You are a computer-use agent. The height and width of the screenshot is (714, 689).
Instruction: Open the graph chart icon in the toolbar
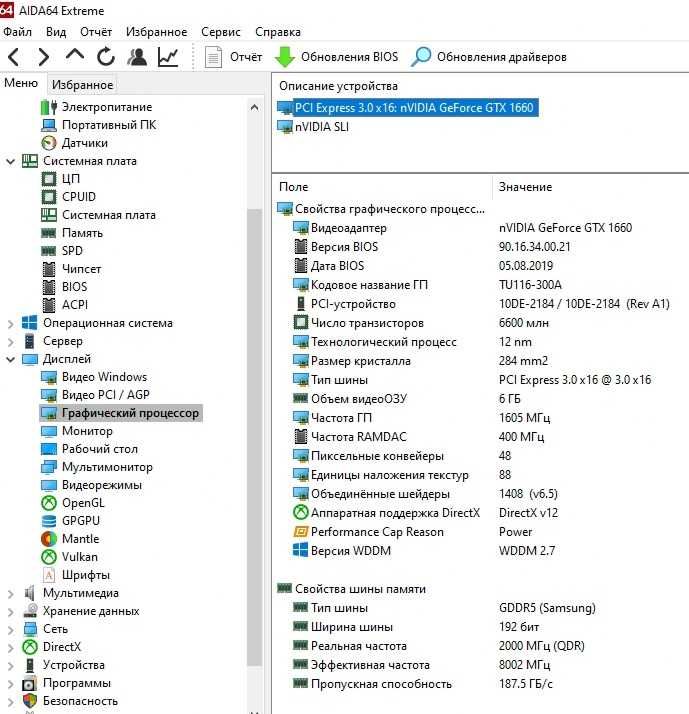point(168,56)
